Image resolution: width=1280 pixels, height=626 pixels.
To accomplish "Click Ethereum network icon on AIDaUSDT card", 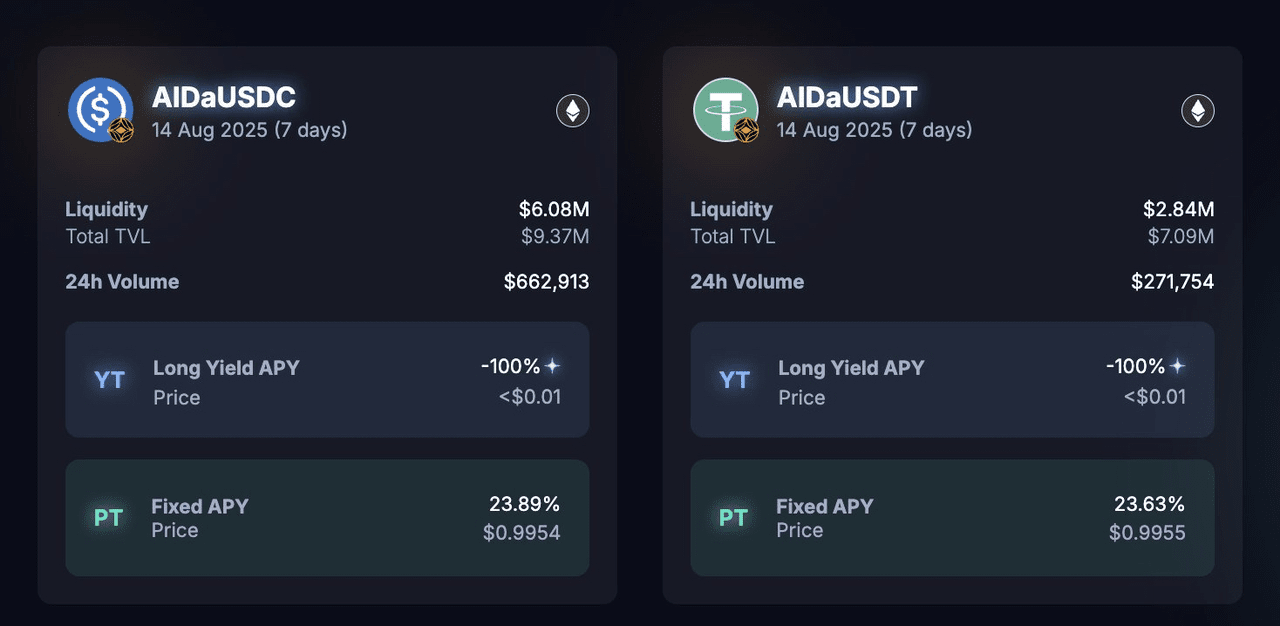I will [1198, 111].
